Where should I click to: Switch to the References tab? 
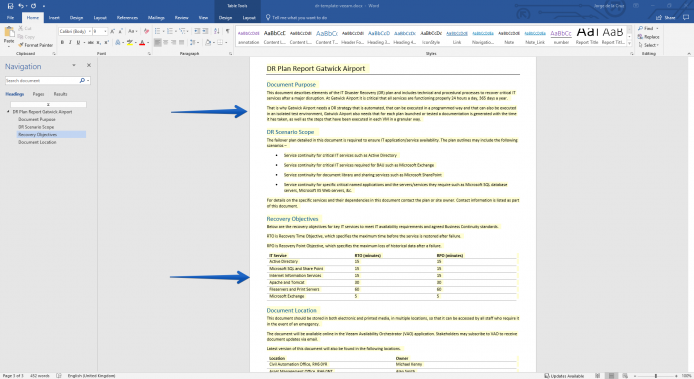[127, 18]
